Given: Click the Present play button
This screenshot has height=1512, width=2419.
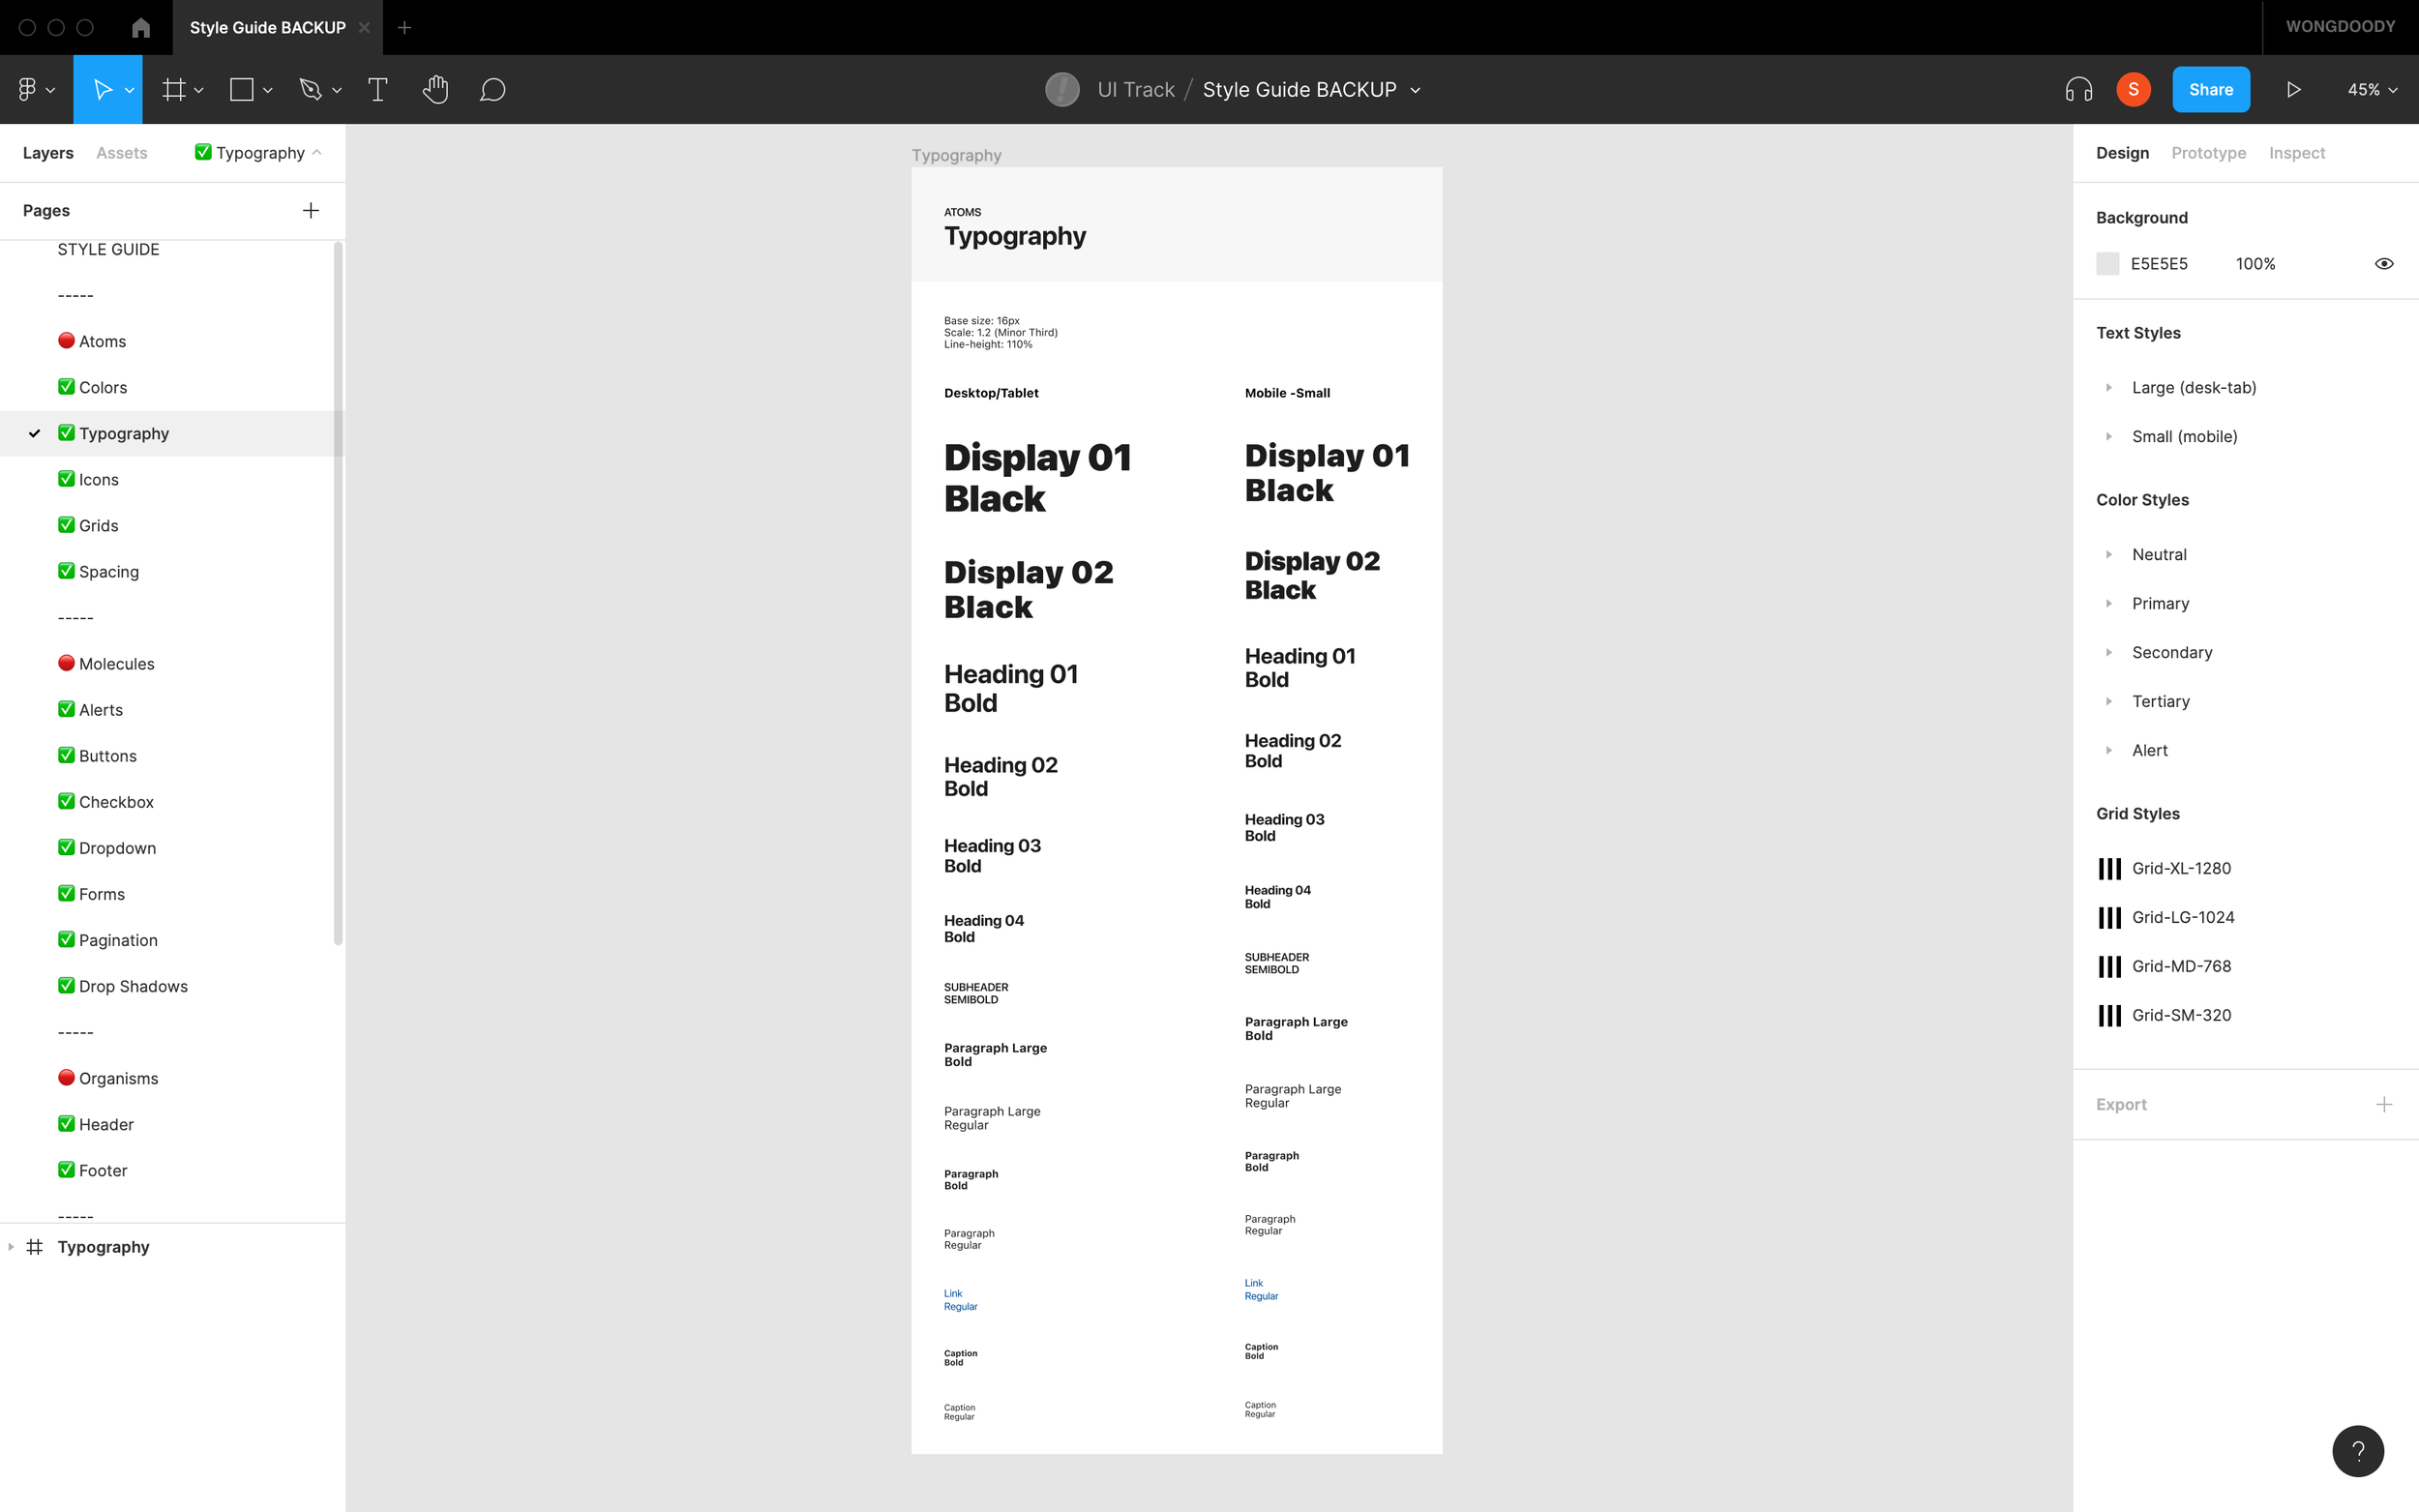Looking at the screenshot, I should [x=2293, y=90].
